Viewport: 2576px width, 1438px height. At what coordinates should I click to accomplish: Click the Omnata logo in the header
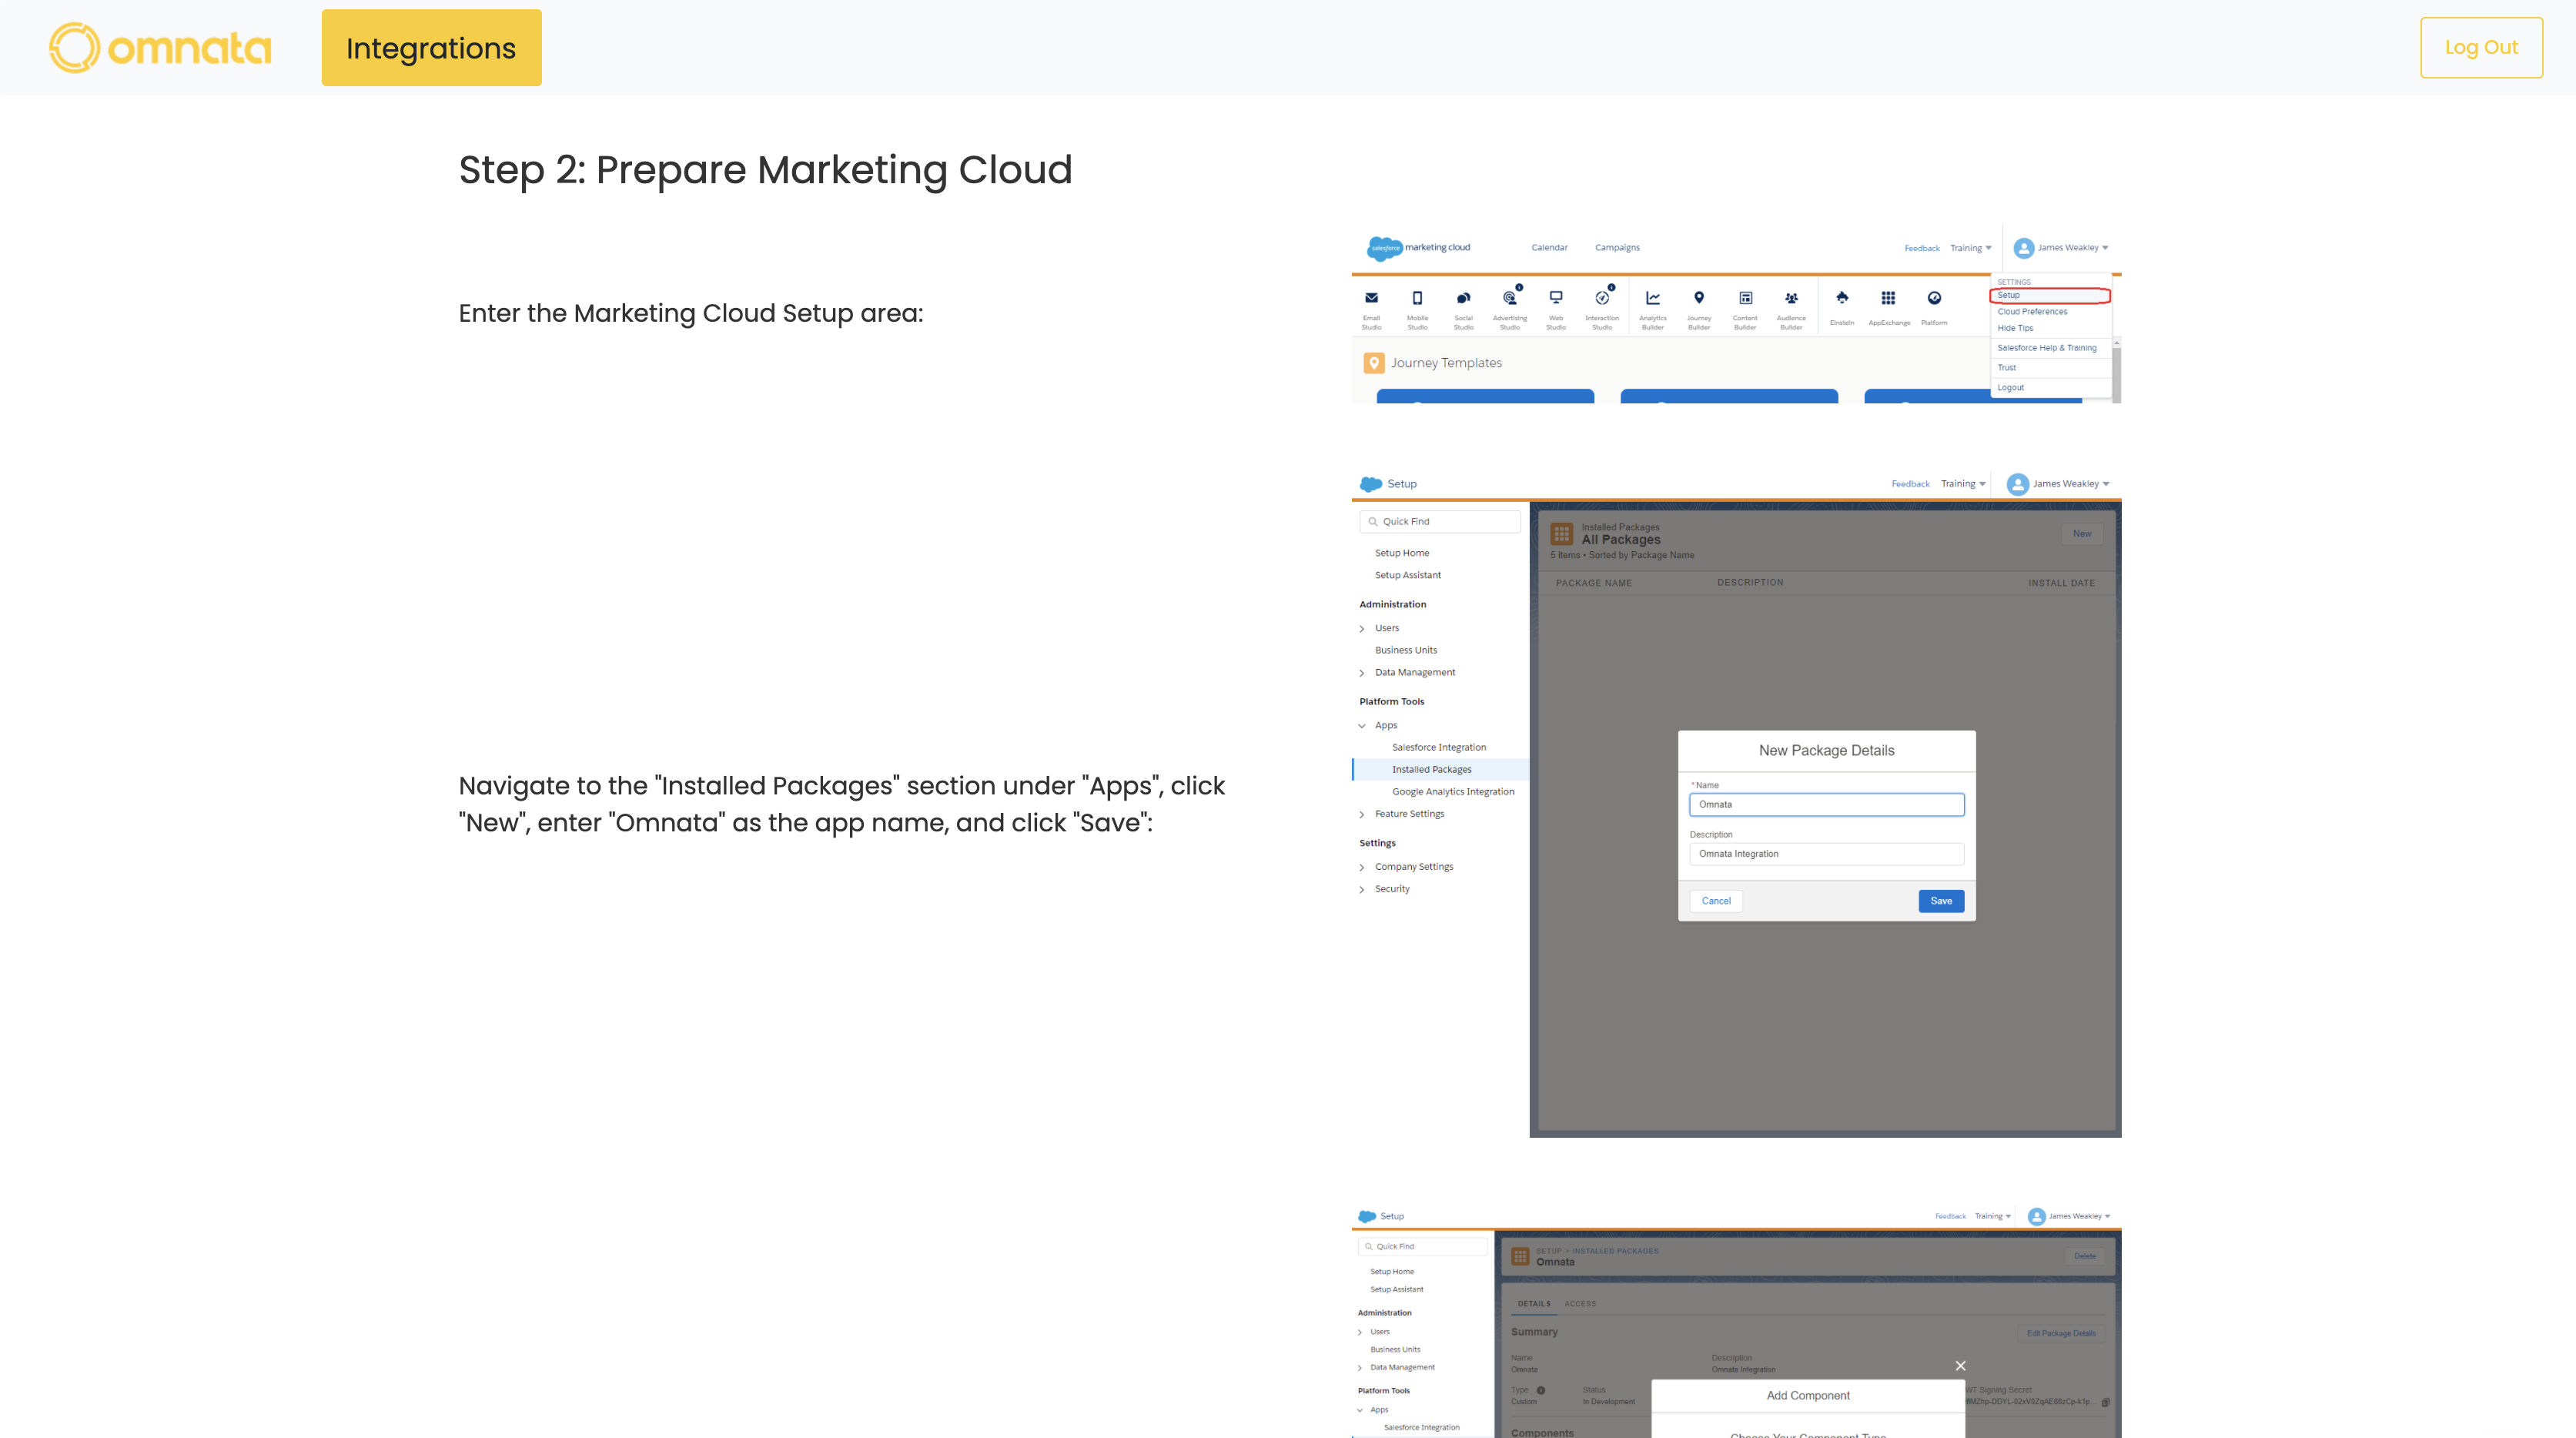[x=160, y=47]
